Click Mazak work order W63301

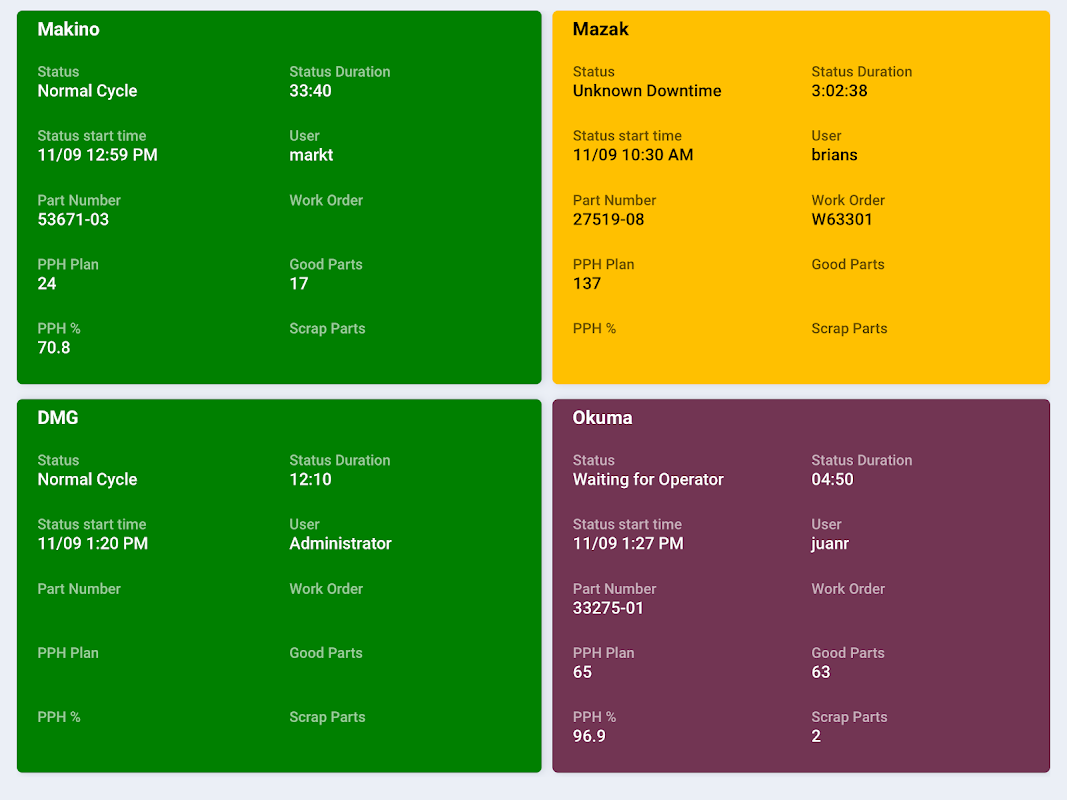pos(842,220)
